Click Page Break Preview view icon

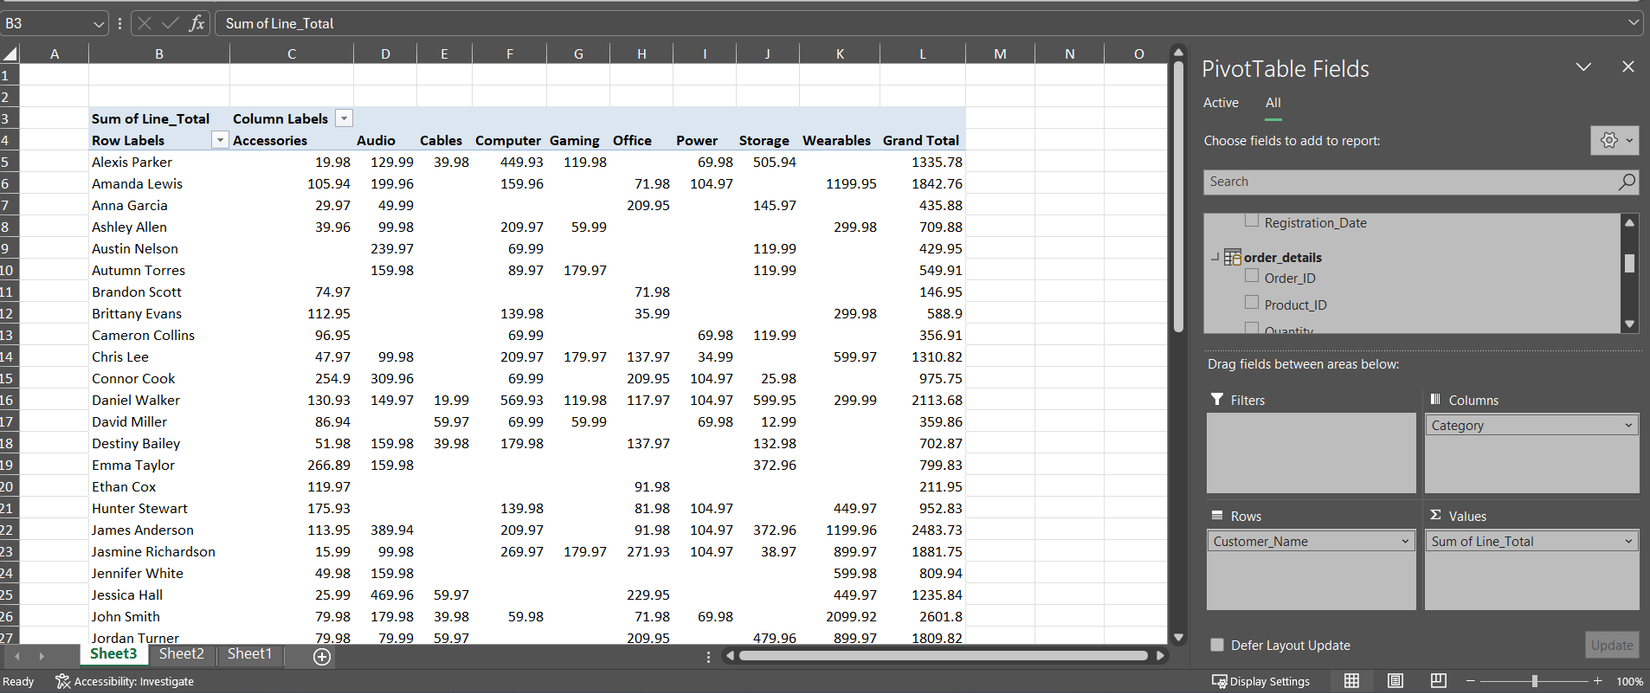[x=1438, y=681]
